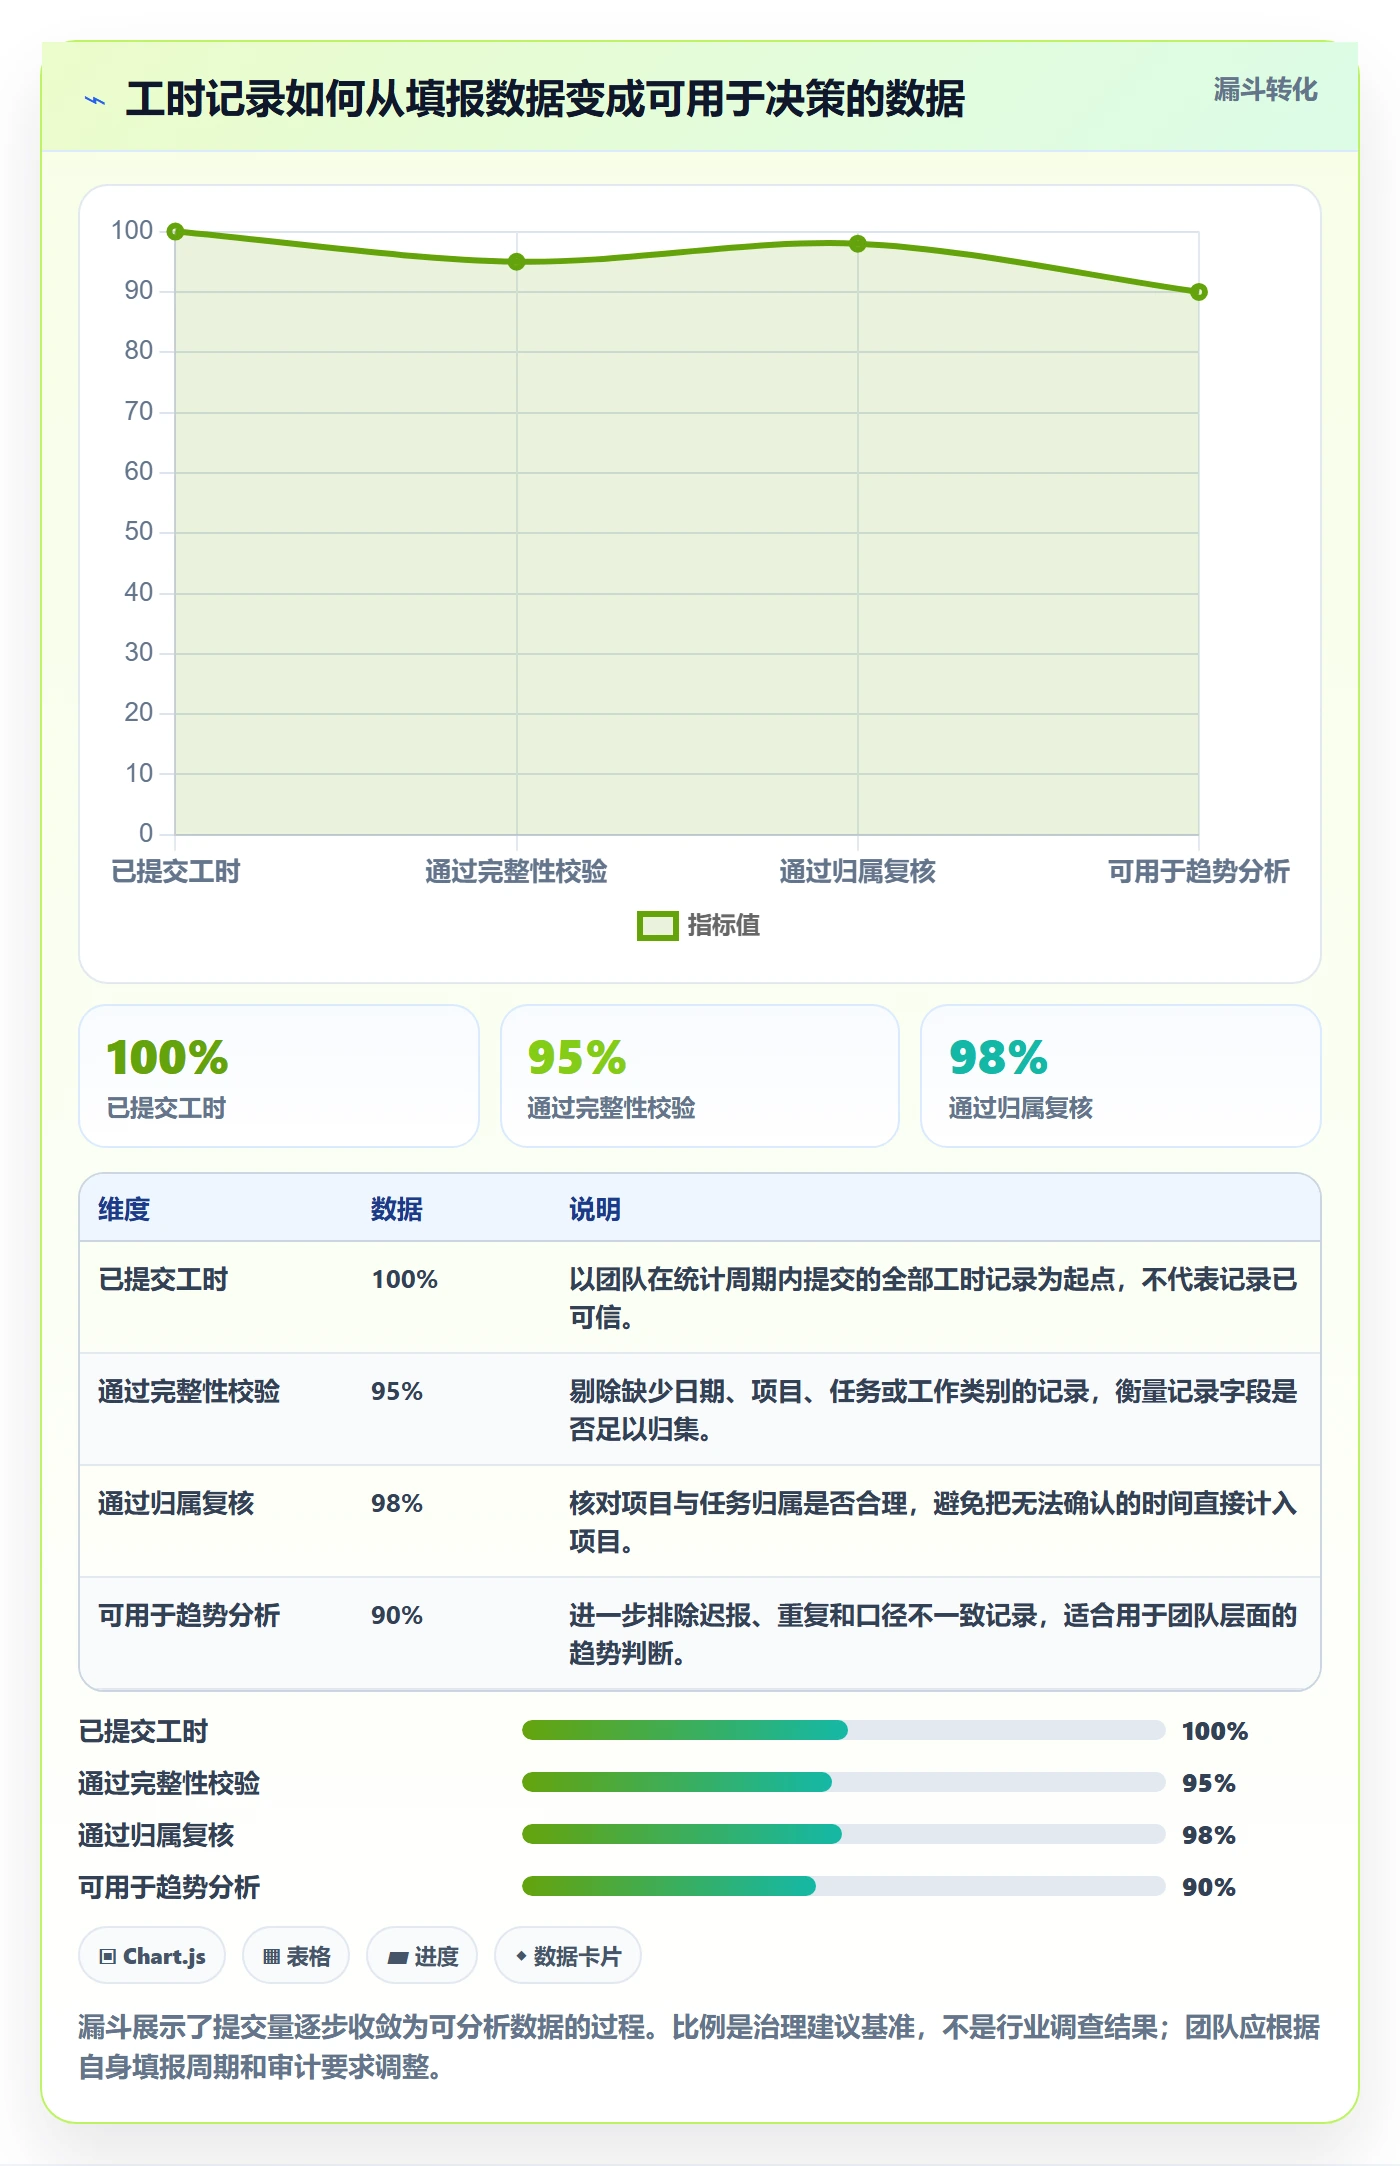
Task: Click the description starting 核对项目与任务归属
Action: click(933, 1523)
